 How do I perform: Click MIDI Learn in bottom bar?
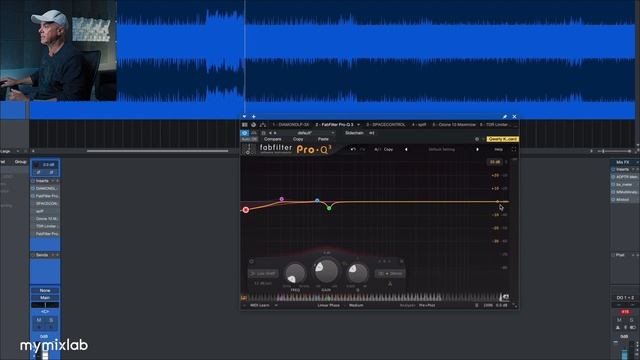(x=260, y=305)
